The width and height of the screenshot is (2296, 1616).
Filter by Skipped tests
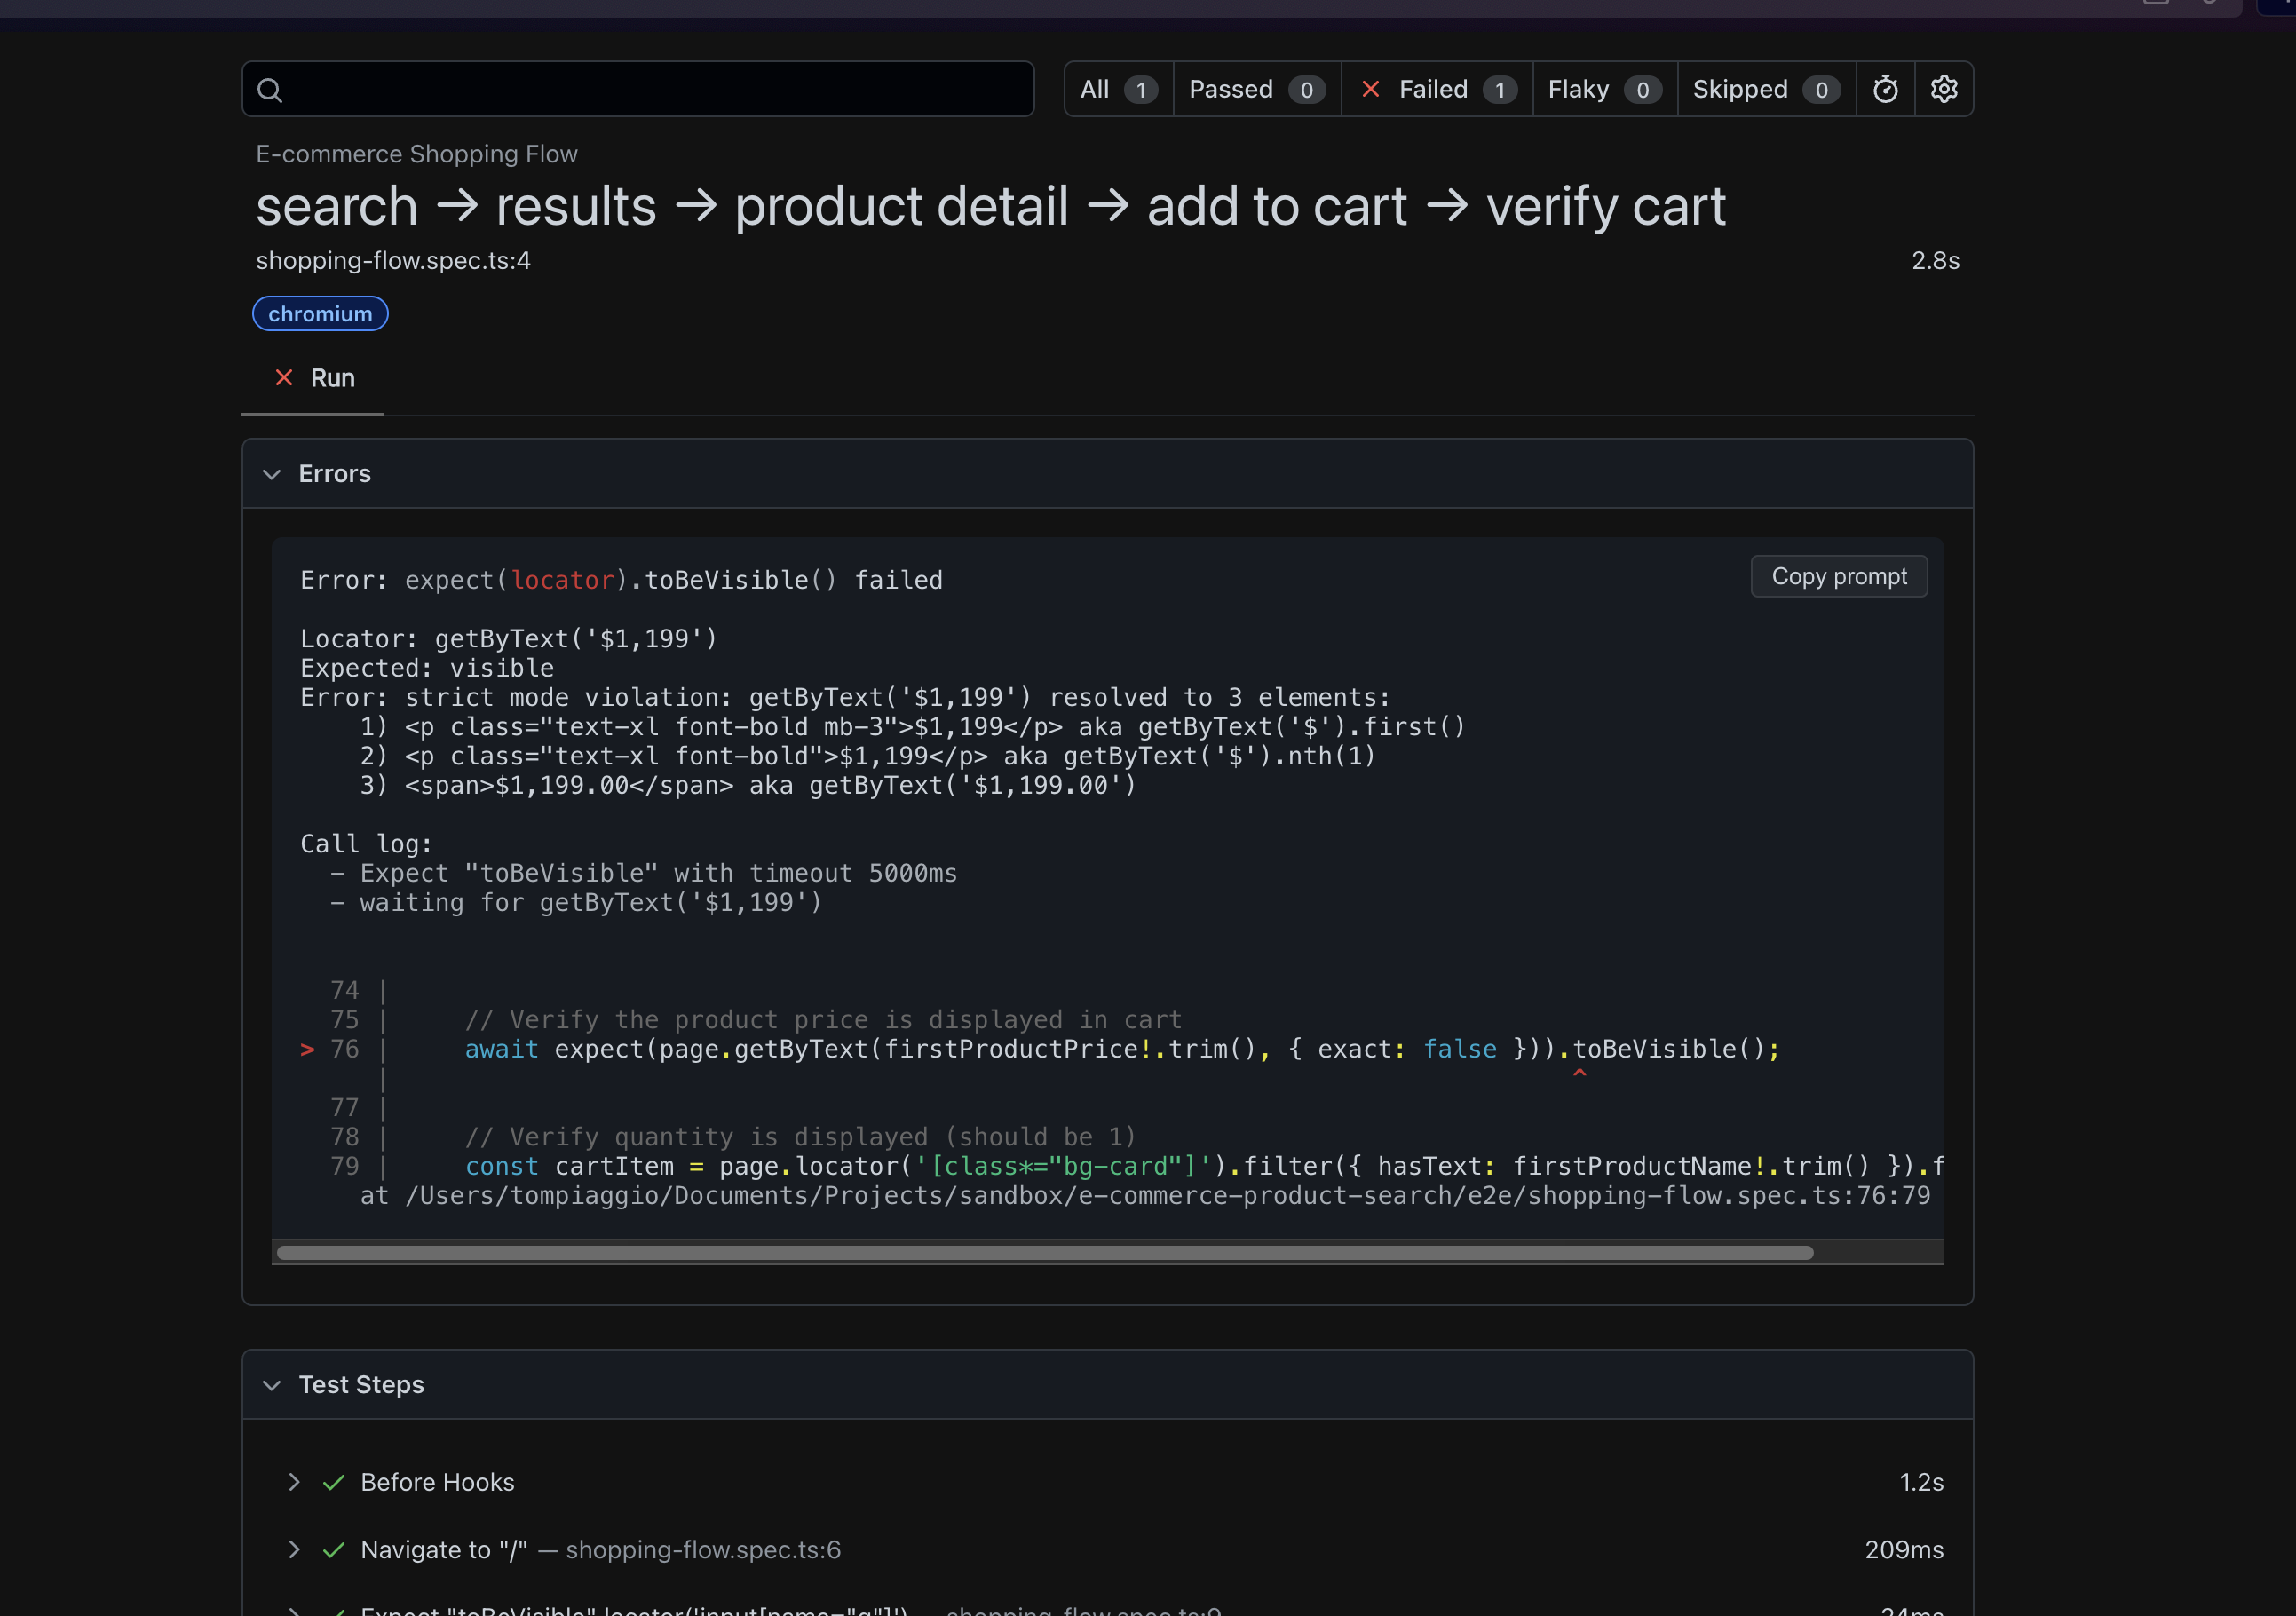(x=1765, y=89)
